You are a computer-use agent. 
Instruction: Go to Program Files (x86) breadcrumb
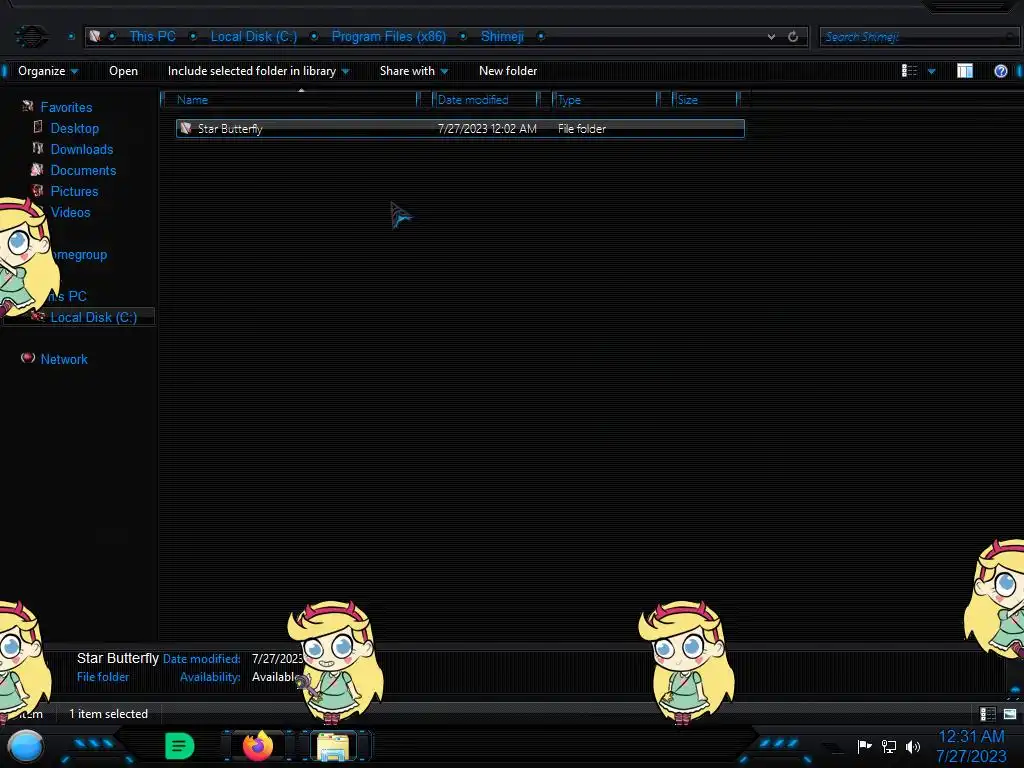(x=389, y=37)
